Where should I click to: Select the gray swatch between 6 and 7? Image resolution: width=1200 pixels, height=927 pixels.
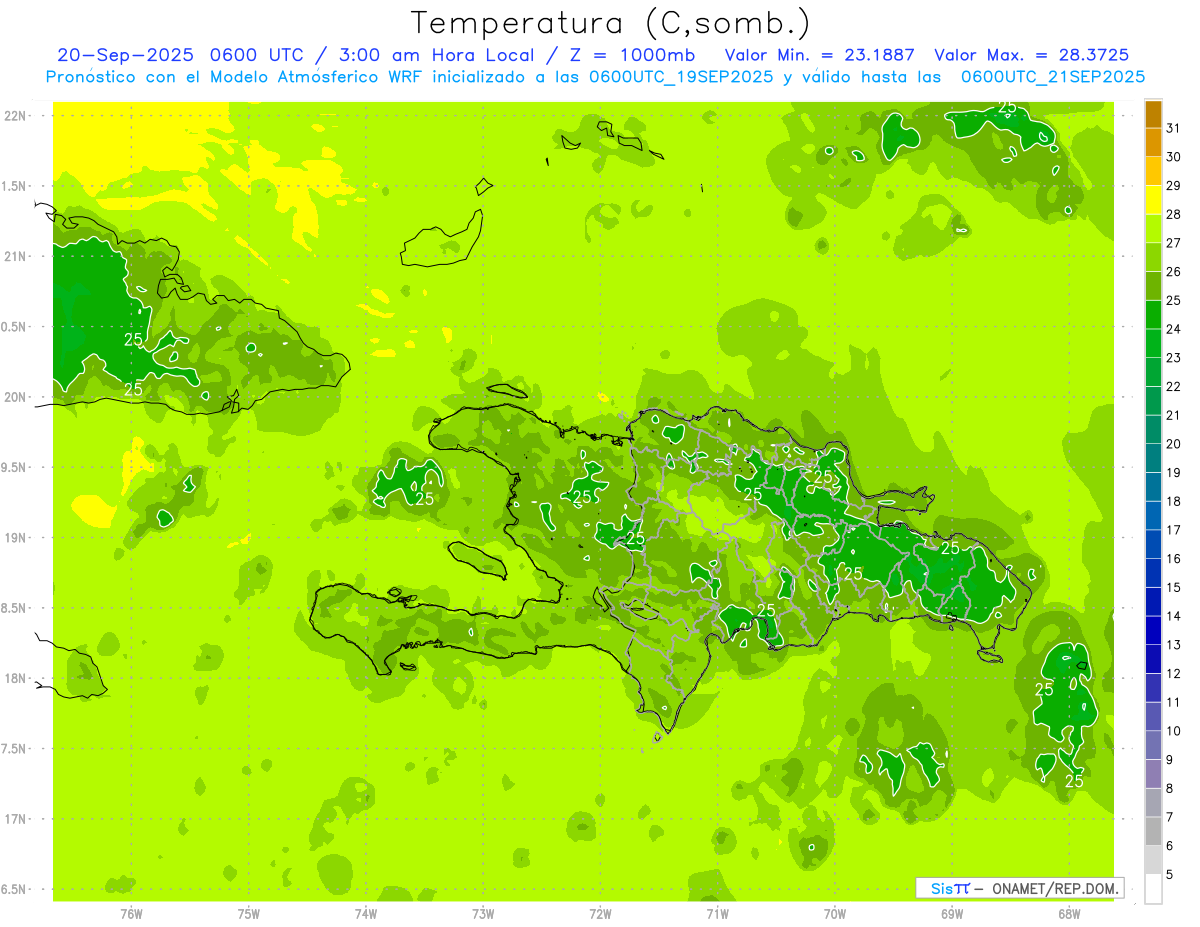click(x=1153, y=832)
